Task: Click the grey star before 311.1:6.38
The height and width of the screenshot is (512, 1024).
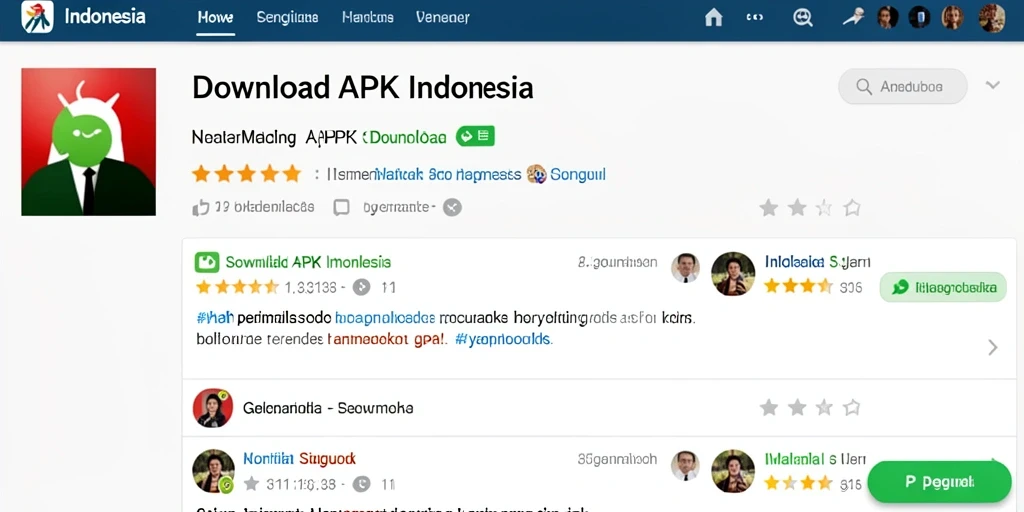Action: (x=251, y=484)
